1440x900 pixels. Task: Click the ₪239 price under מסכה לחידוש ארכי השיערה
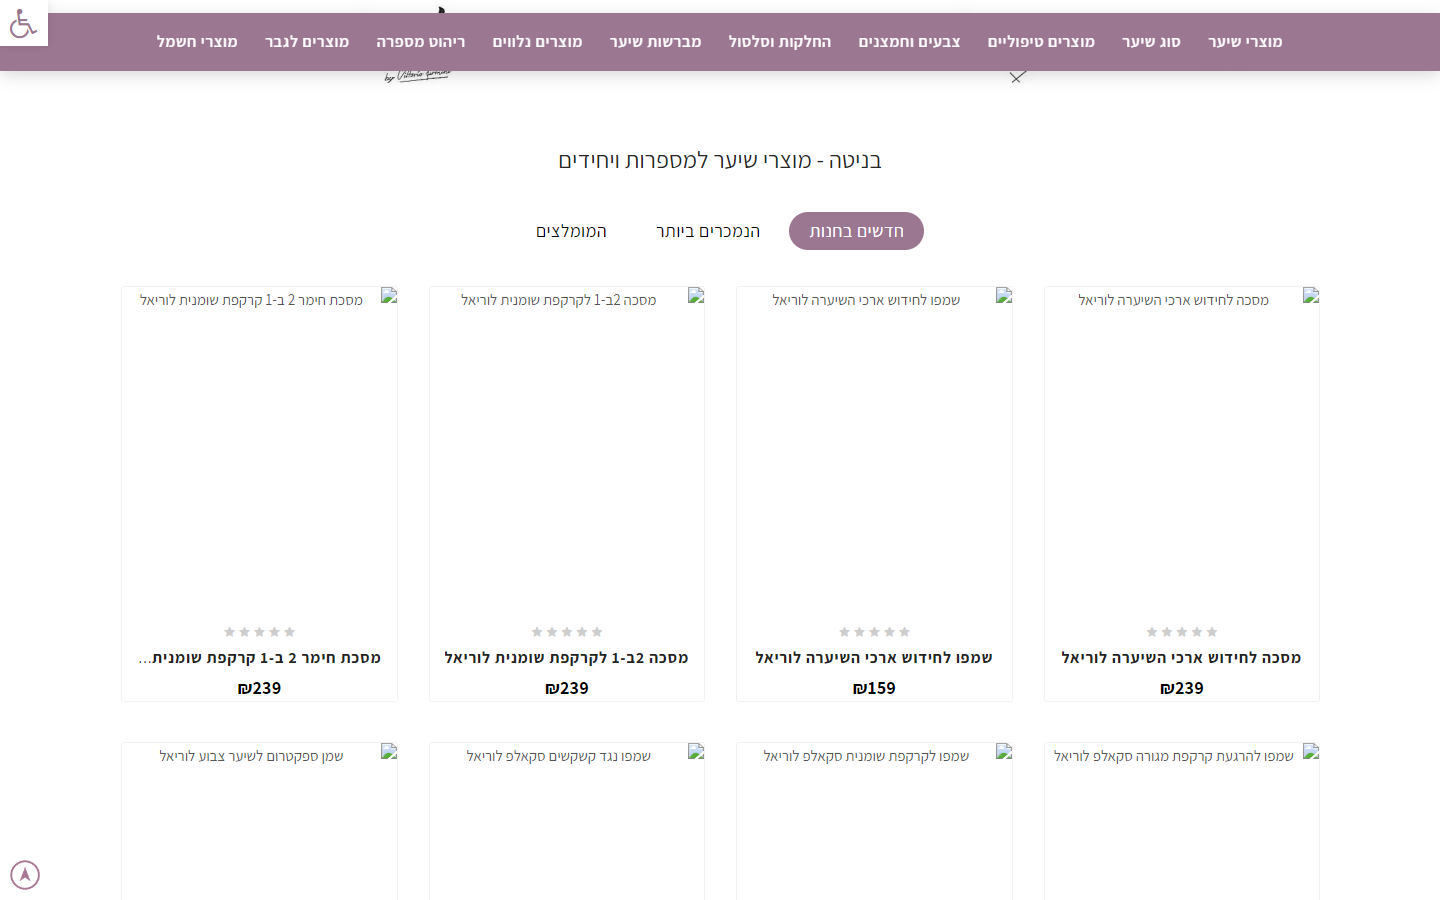(x=1181, y=688)
